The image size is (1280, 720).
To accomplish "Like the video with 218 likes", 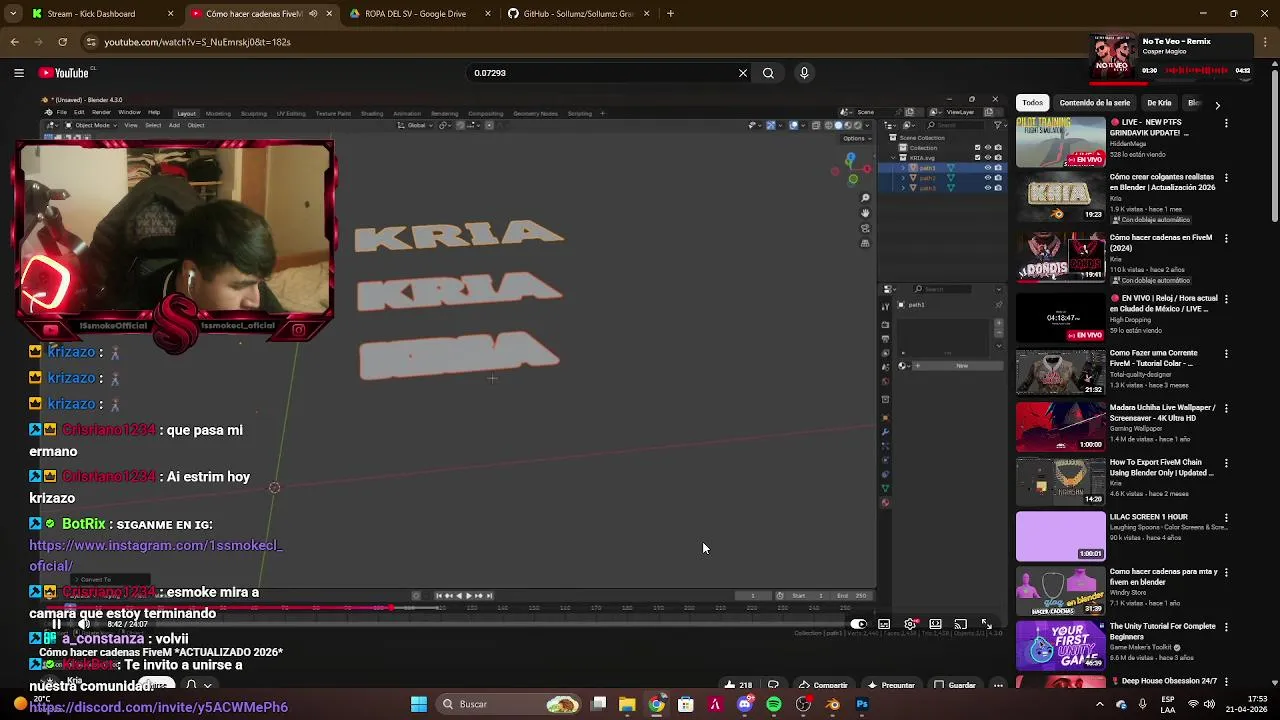I will [738, 685].
